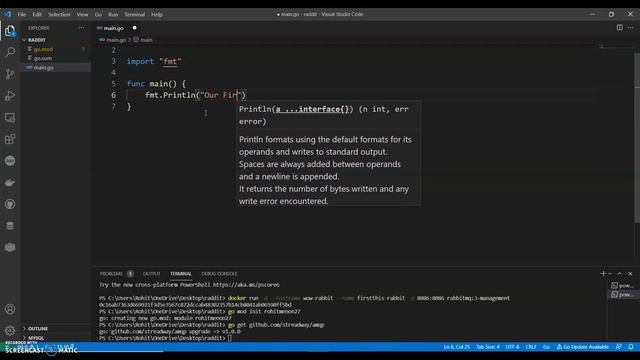Click line number 6 in gutter
The width and height of the screenshot is (640, 360).
(x=113, y=95)
